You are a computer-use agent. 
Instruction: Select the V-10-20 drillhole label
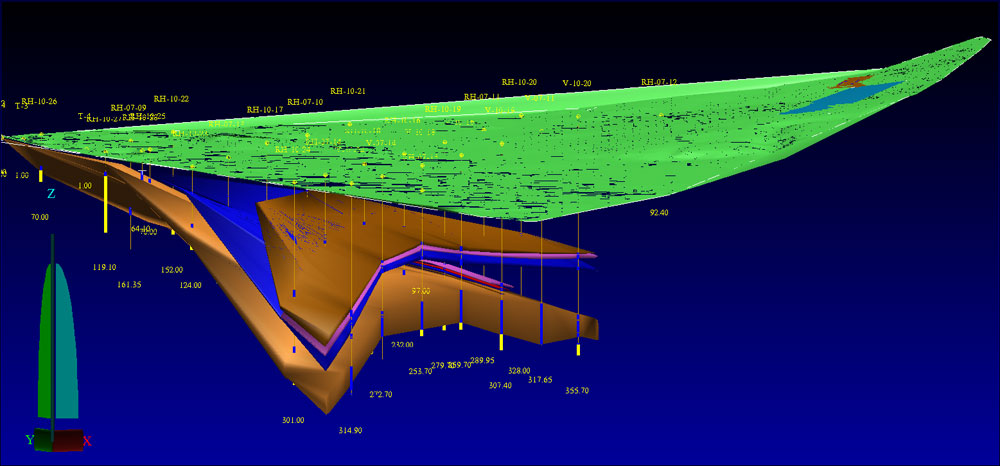(x=577, y=83)
